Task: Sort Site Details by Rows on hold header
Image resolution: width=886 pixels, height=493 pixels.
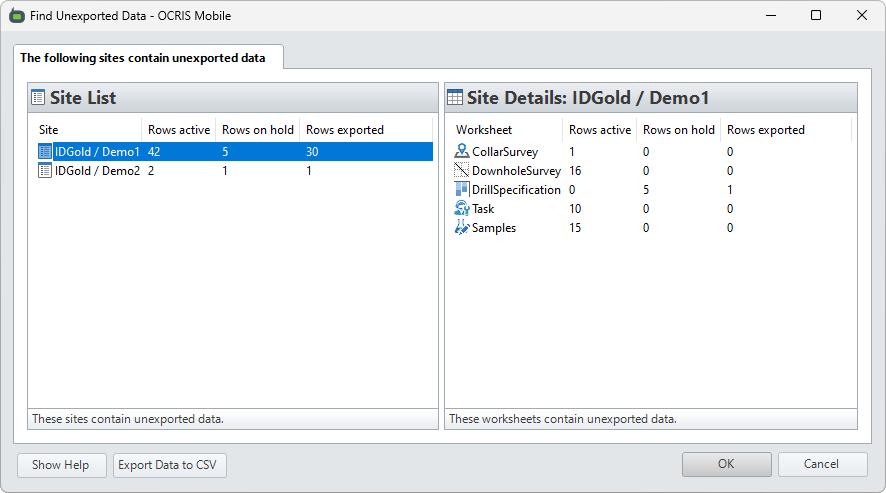Action: point(679,130)
